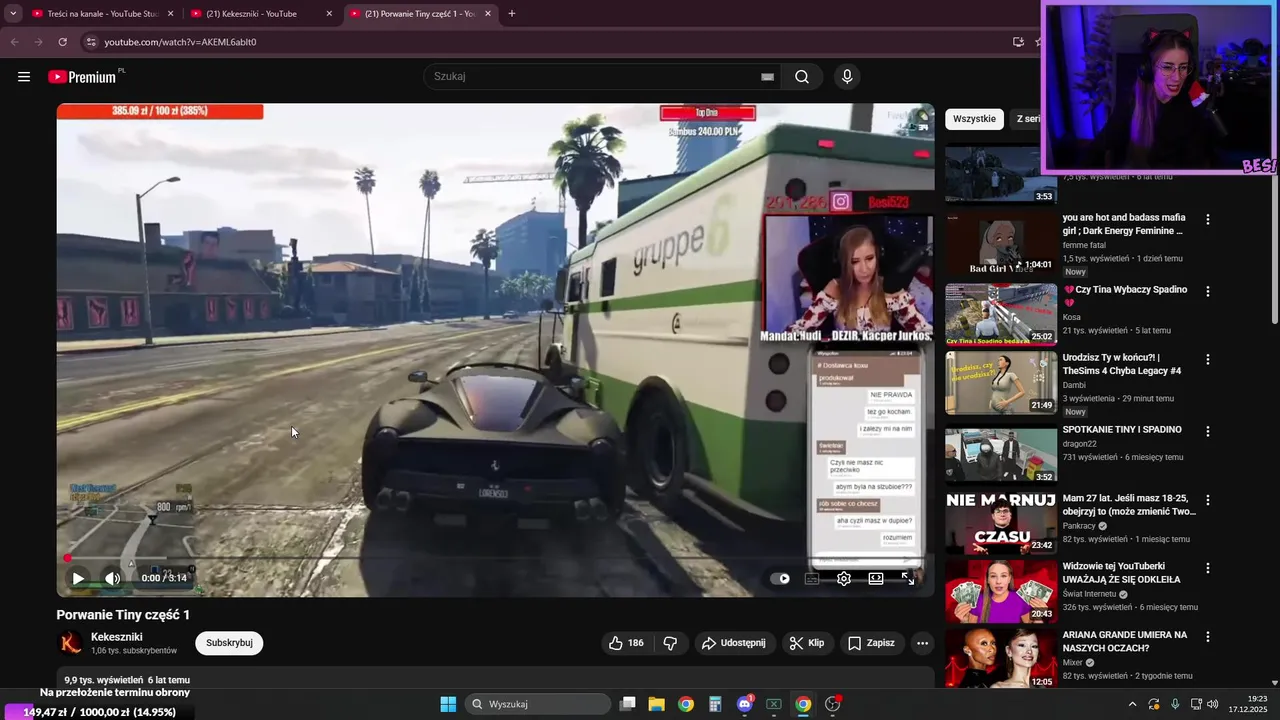Viewport: 1280px width, 720px height.
Task: Mute the video volume
Action: [x=112, y=578]
